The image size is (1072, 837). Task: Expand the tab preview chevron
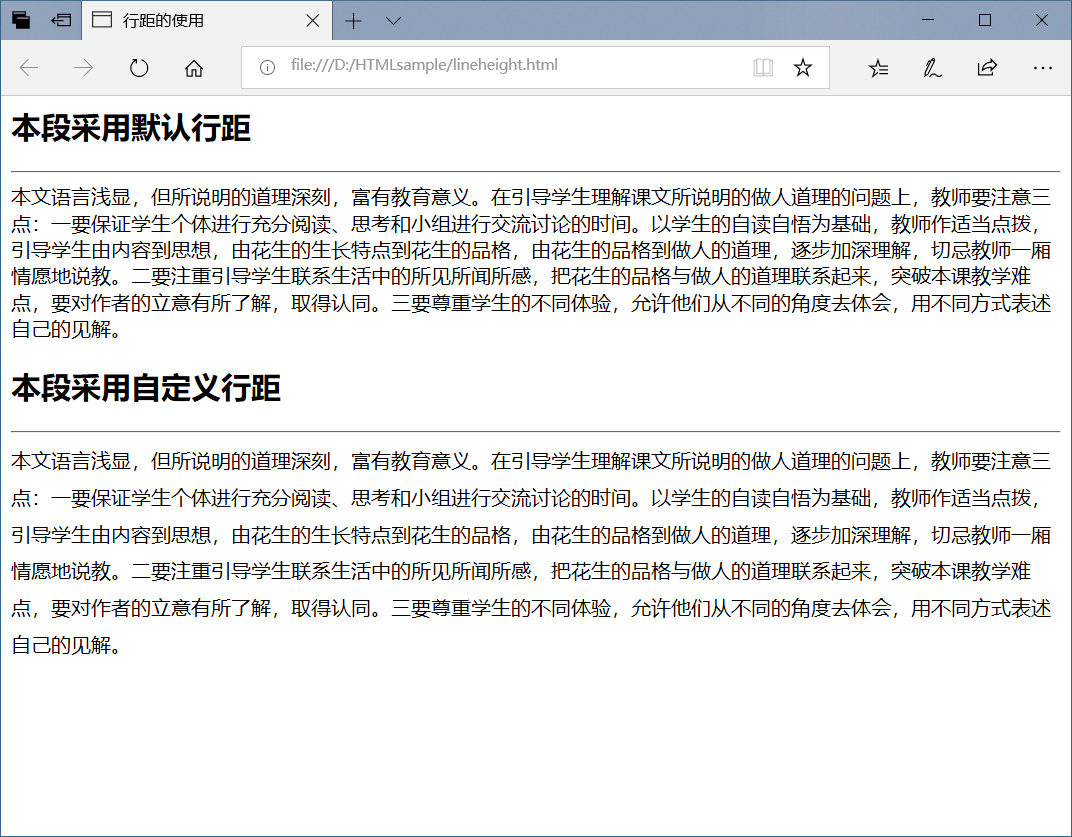tap(393, 21)
